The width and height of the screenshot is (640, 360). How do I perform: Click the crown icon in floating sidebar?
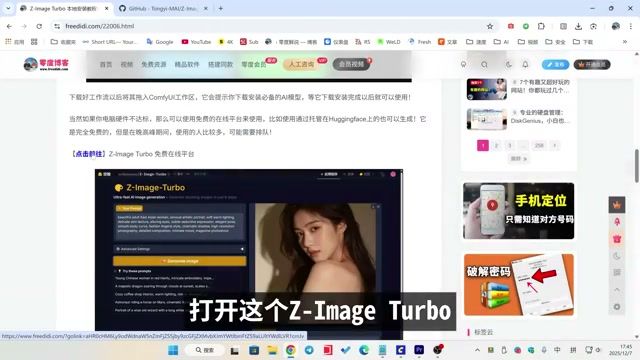coord(617,205)
